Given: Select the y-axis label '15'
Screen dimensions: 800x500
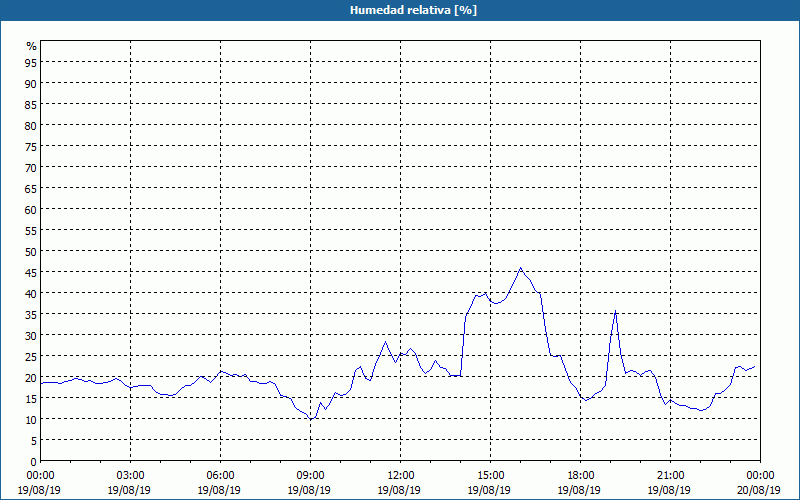Looking at the screenshot, I should (x=31, y=398).
